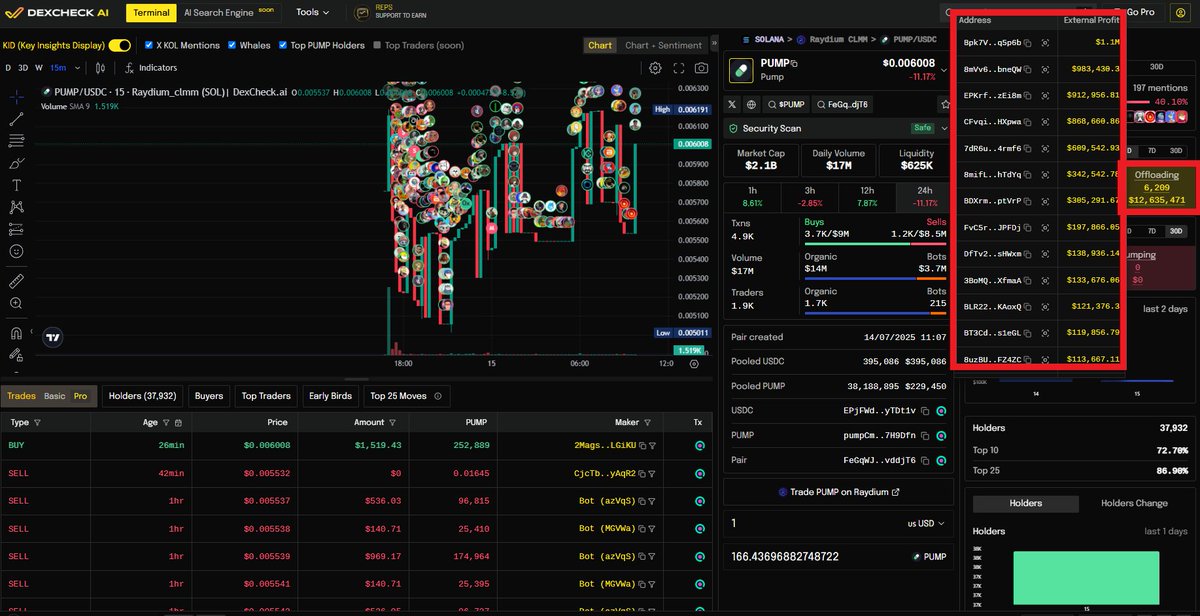Open the us USD currency dropdown
This screenshot has height=616, width=1200.
tap(928, 523)
